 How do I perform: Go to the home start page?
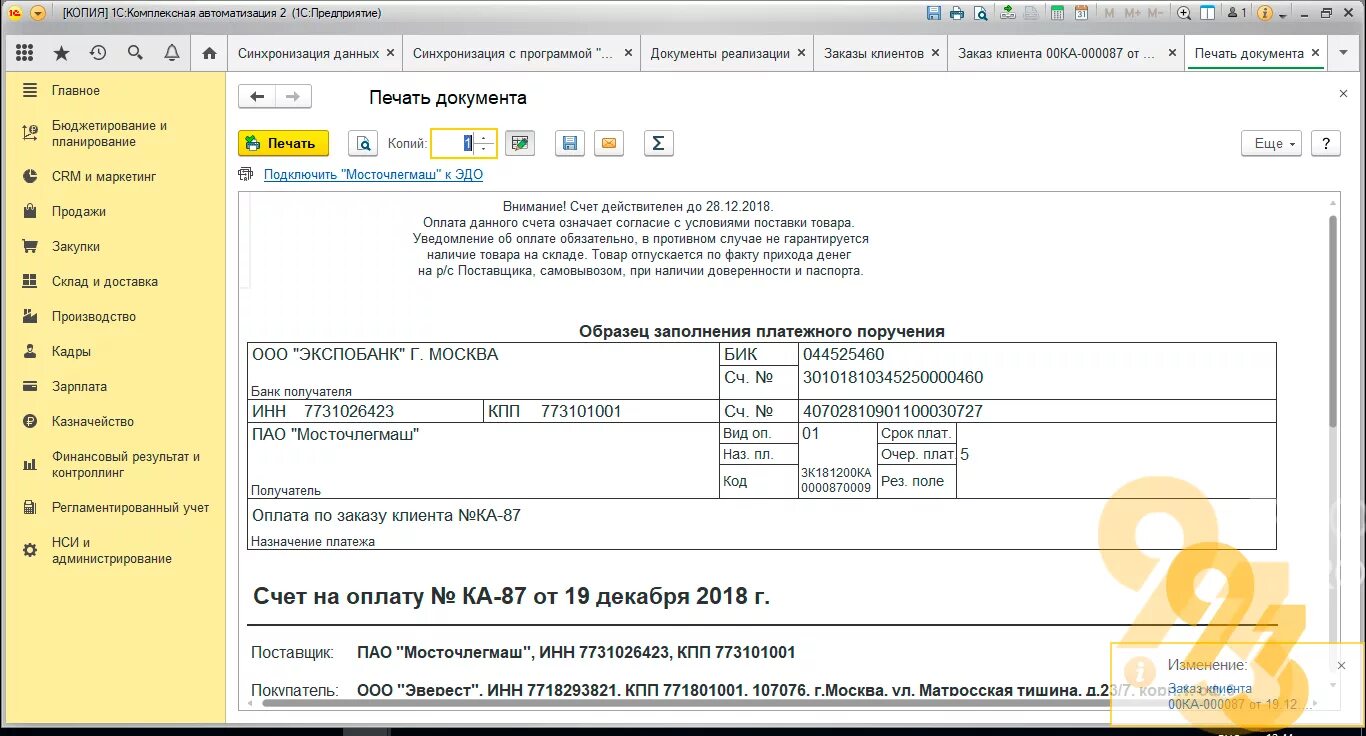click(209, 53)
